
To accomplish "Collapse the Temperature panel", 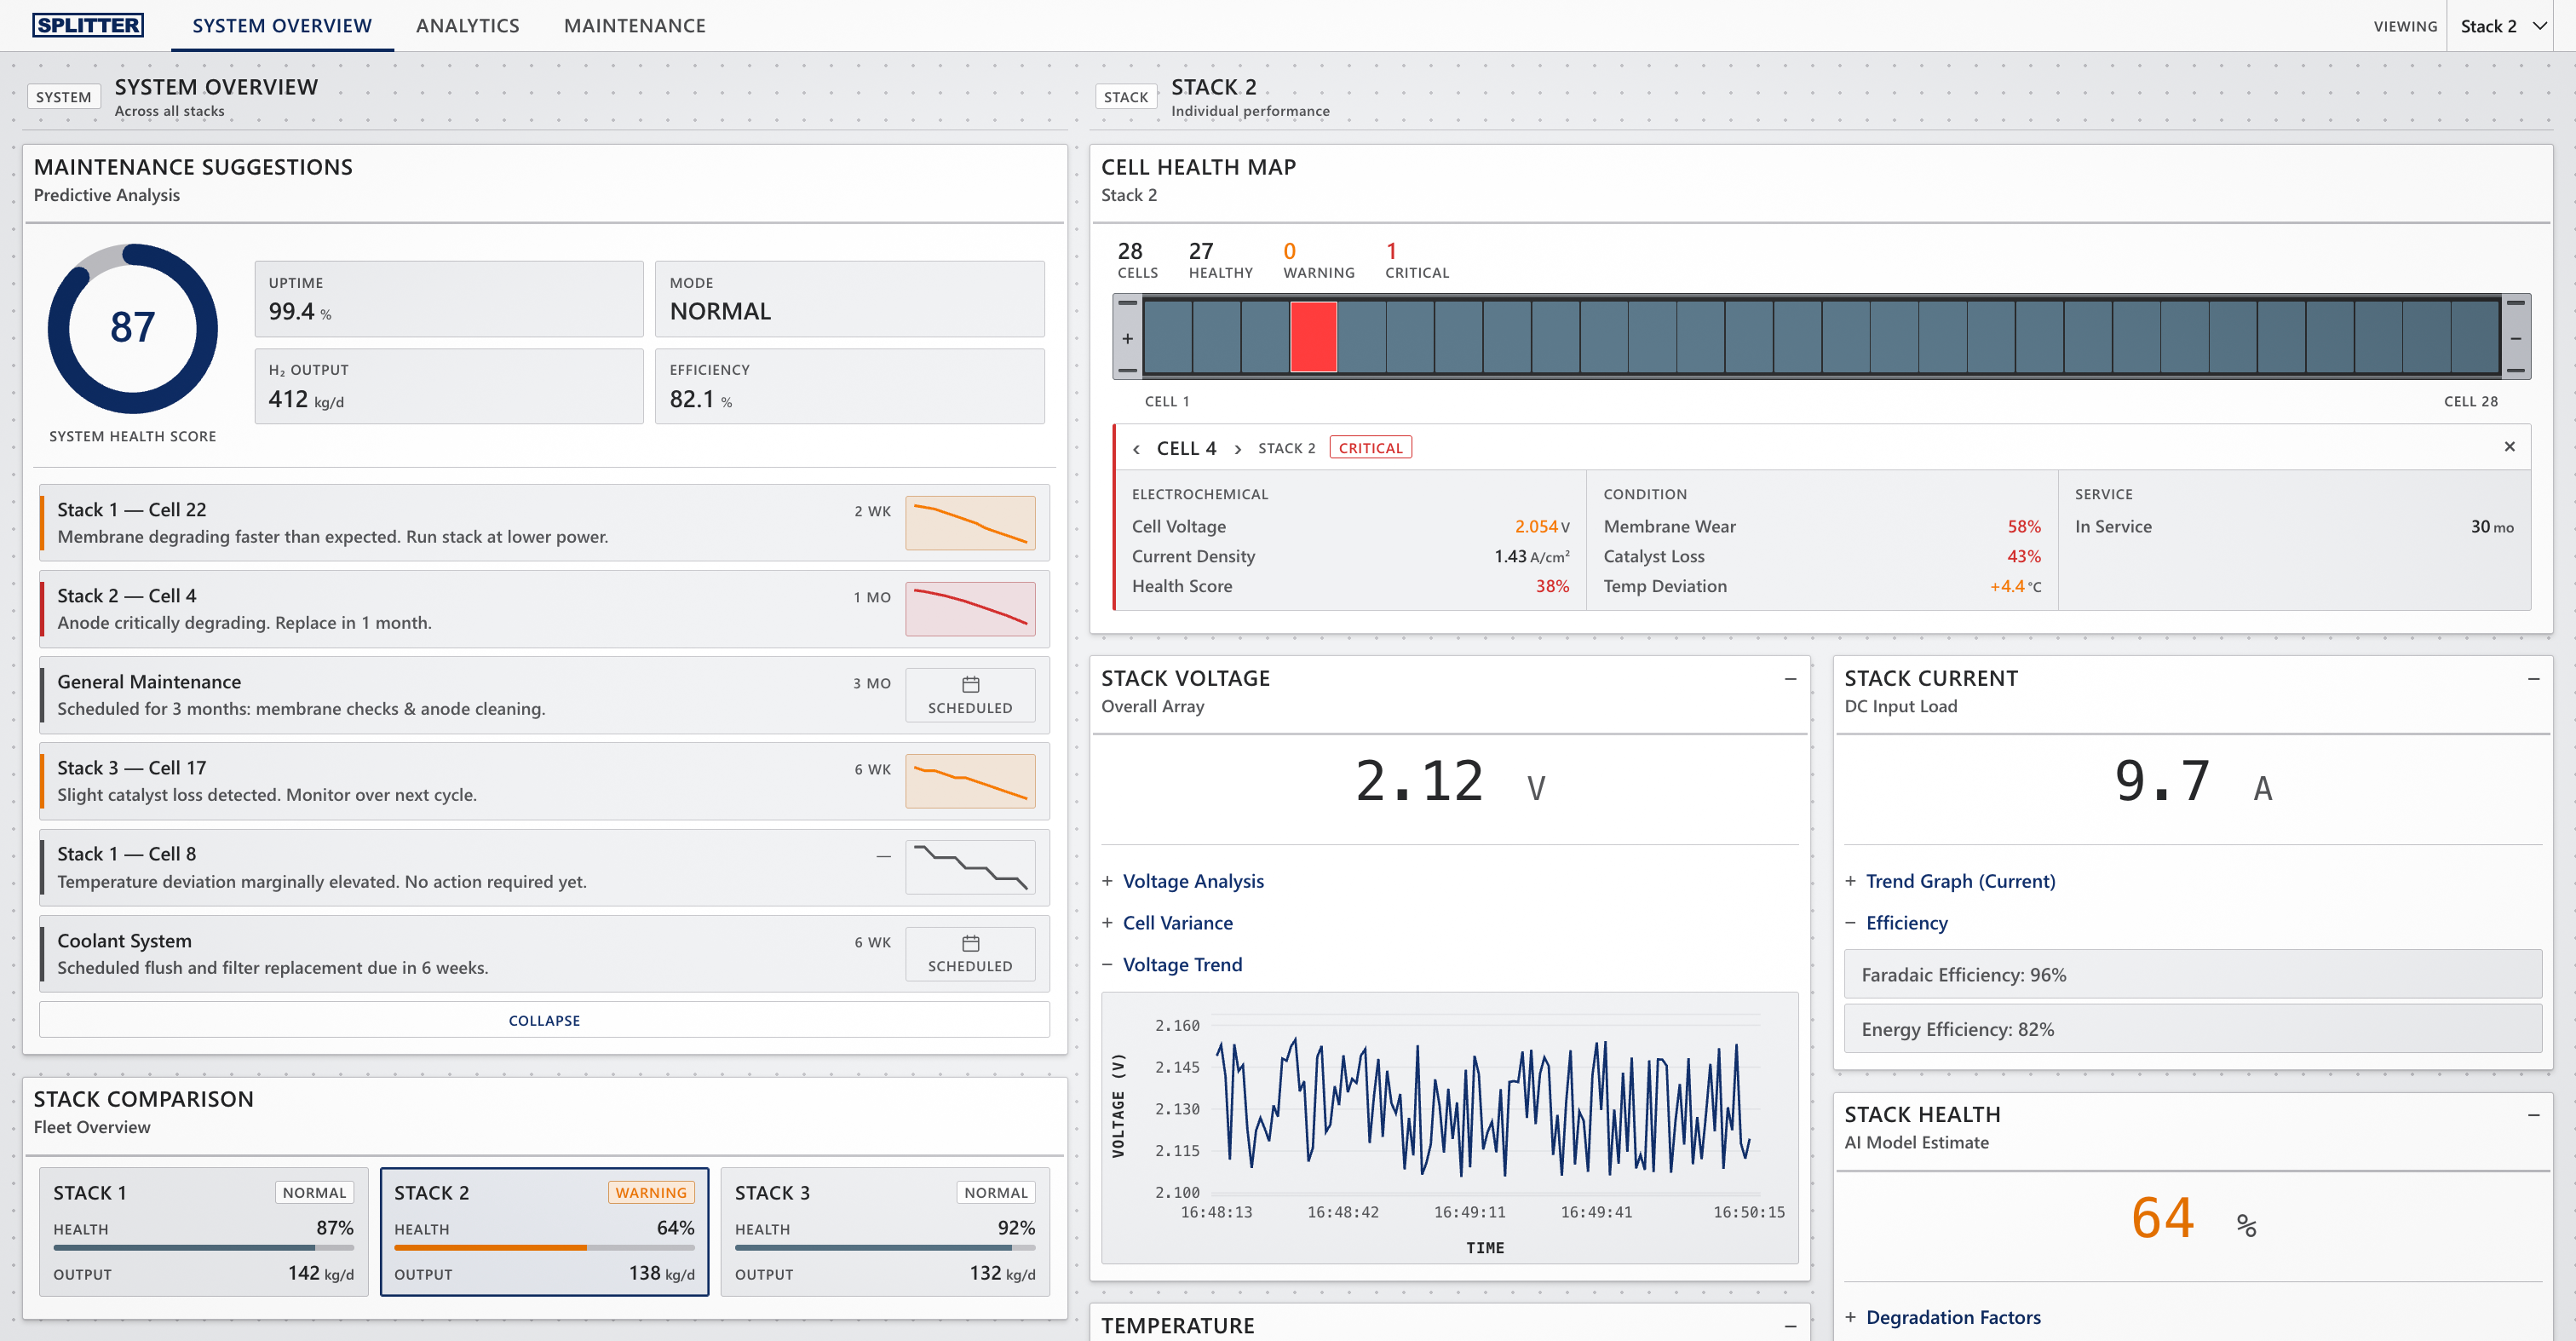I will point(1790,1326).
